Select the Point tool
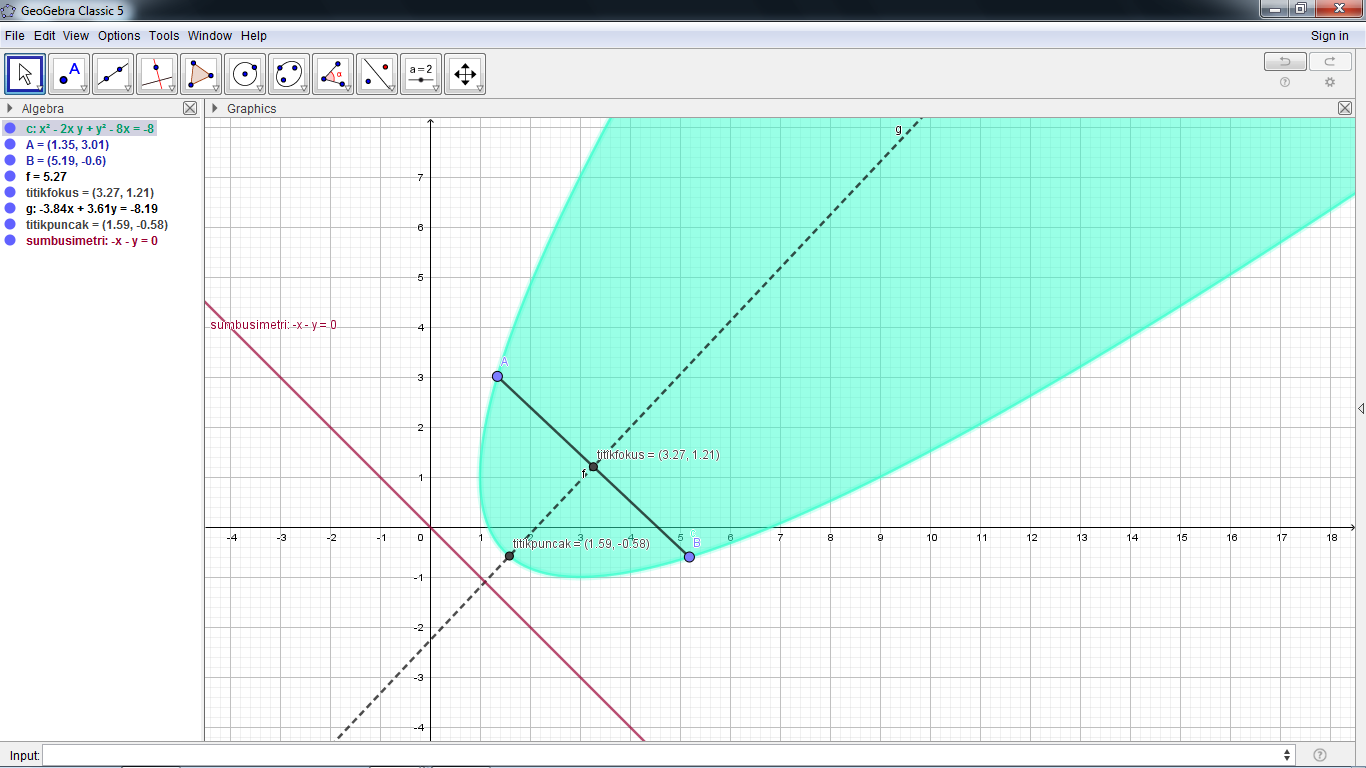This screenshot has width=1366, height=768. click(69, 73)
